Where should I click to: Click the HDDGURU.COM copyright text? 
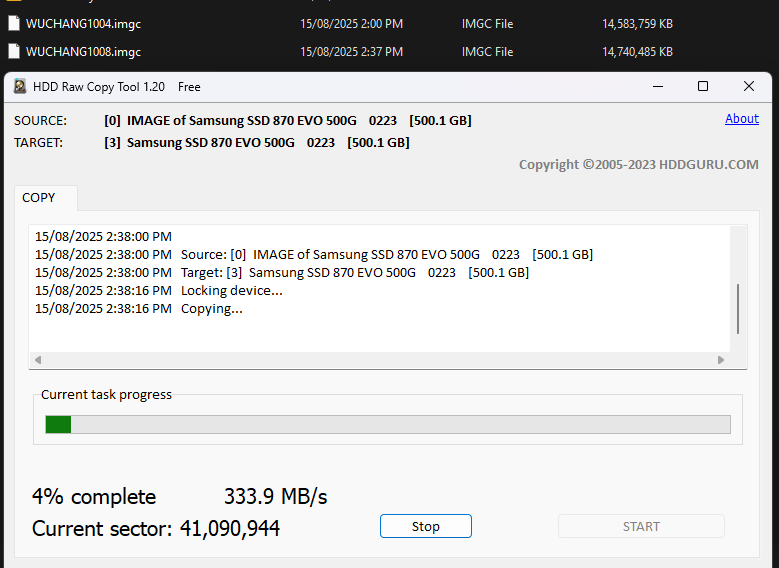[639, 164]
